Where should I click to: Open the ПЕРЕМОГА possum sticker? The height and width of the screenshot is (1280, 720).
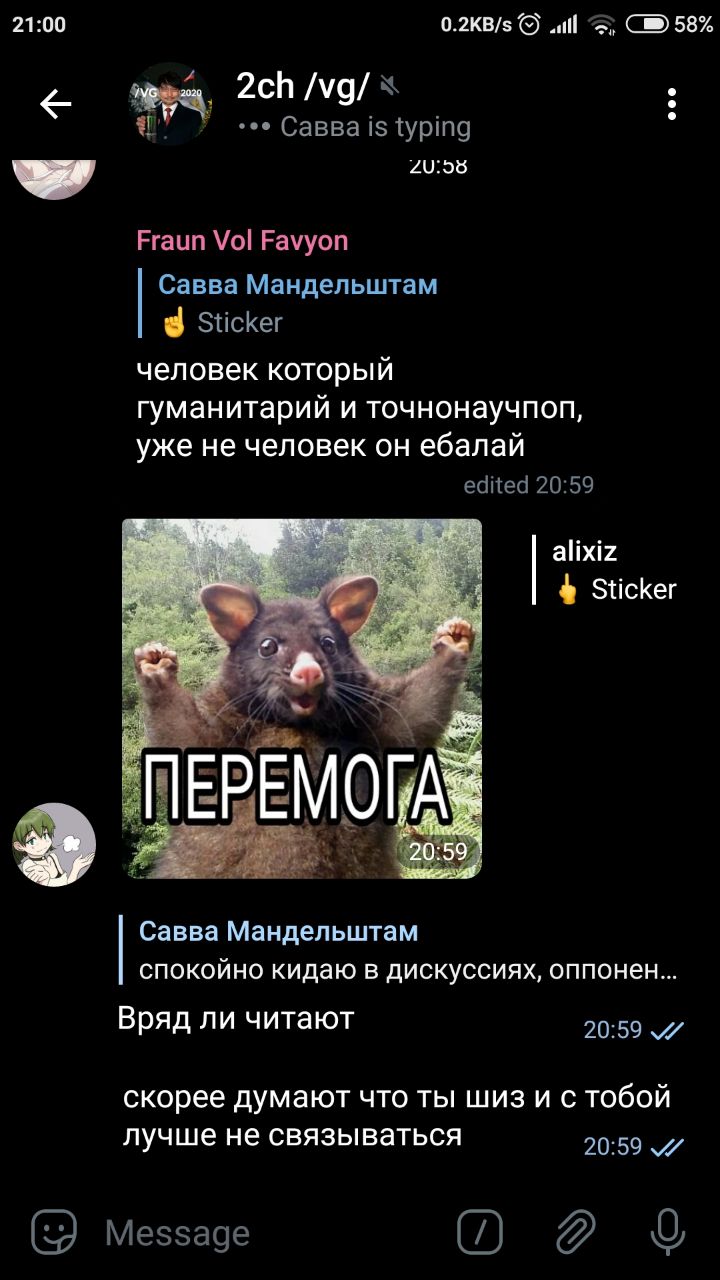302,698
